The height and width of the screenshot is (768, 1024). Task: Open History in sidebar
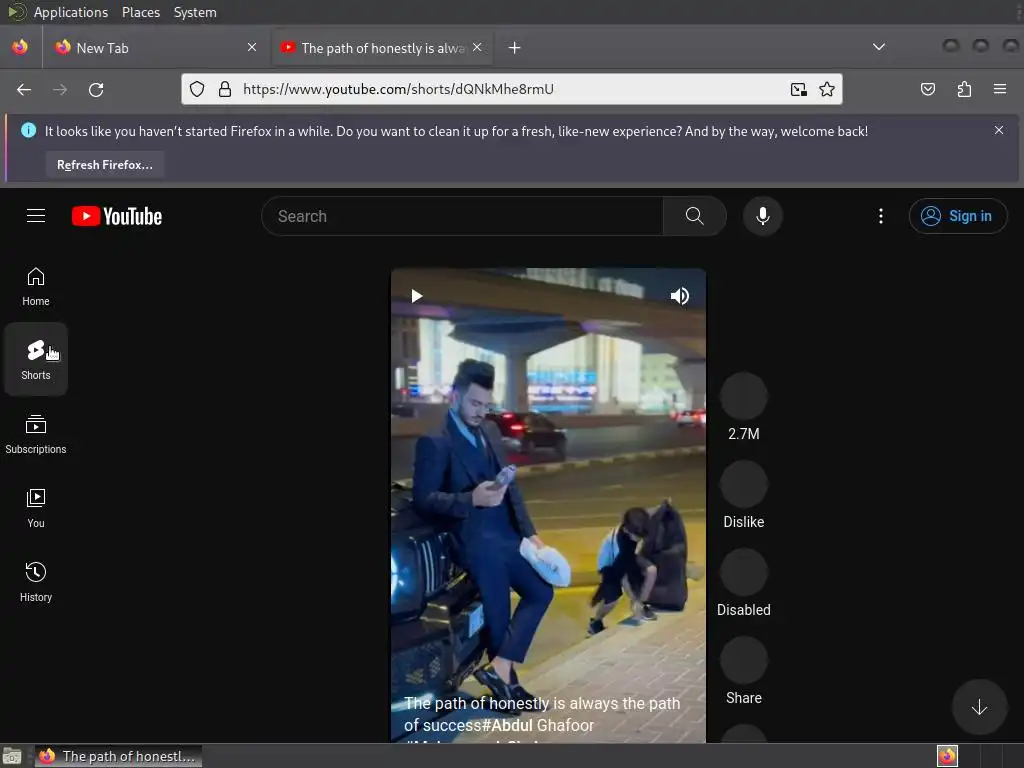pos(36,582)
